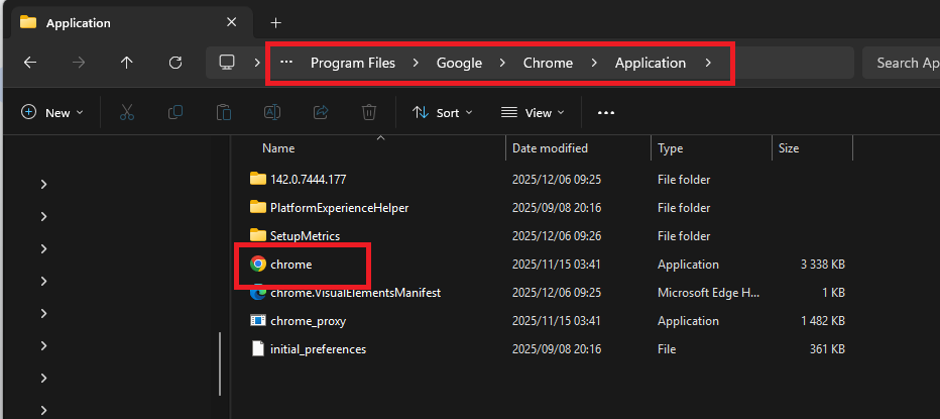
Task: Click the This PC monitor icon
Action: coord(227,62)
